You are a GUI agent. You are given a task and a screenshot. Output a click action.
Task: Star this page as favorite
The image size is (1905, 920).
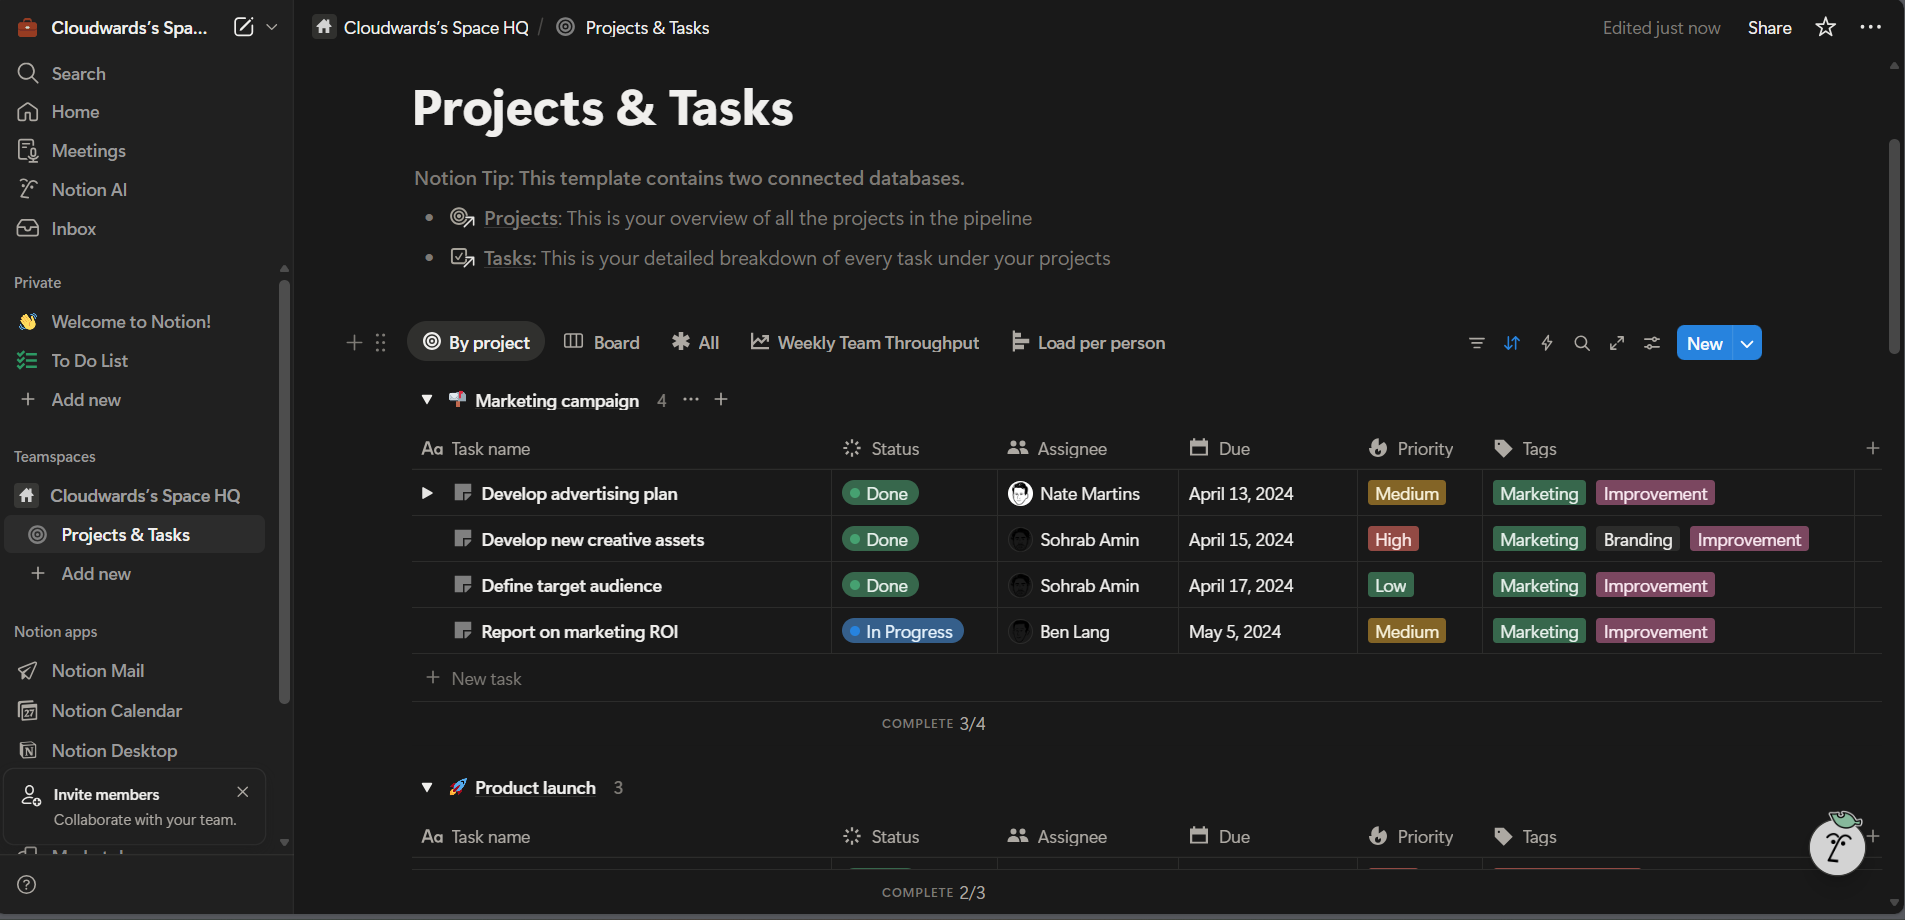(x=1826, y=27)
